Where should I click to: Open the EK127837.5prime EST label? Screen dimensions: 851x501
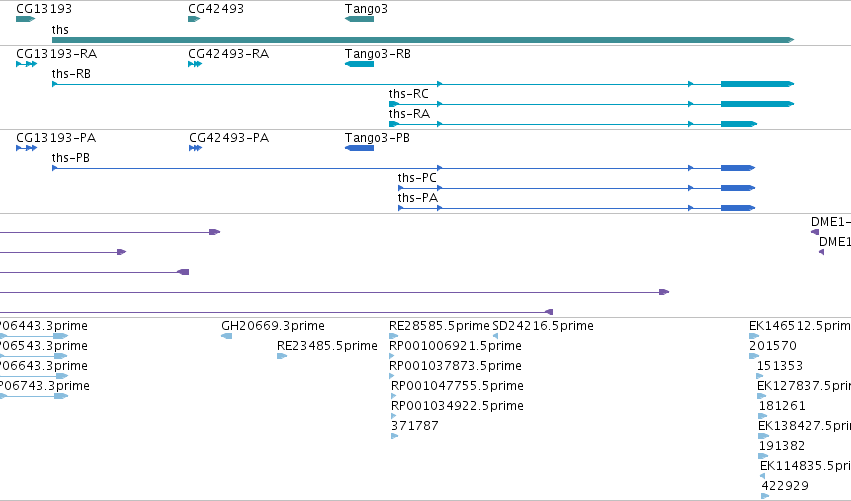click(804, 386)
